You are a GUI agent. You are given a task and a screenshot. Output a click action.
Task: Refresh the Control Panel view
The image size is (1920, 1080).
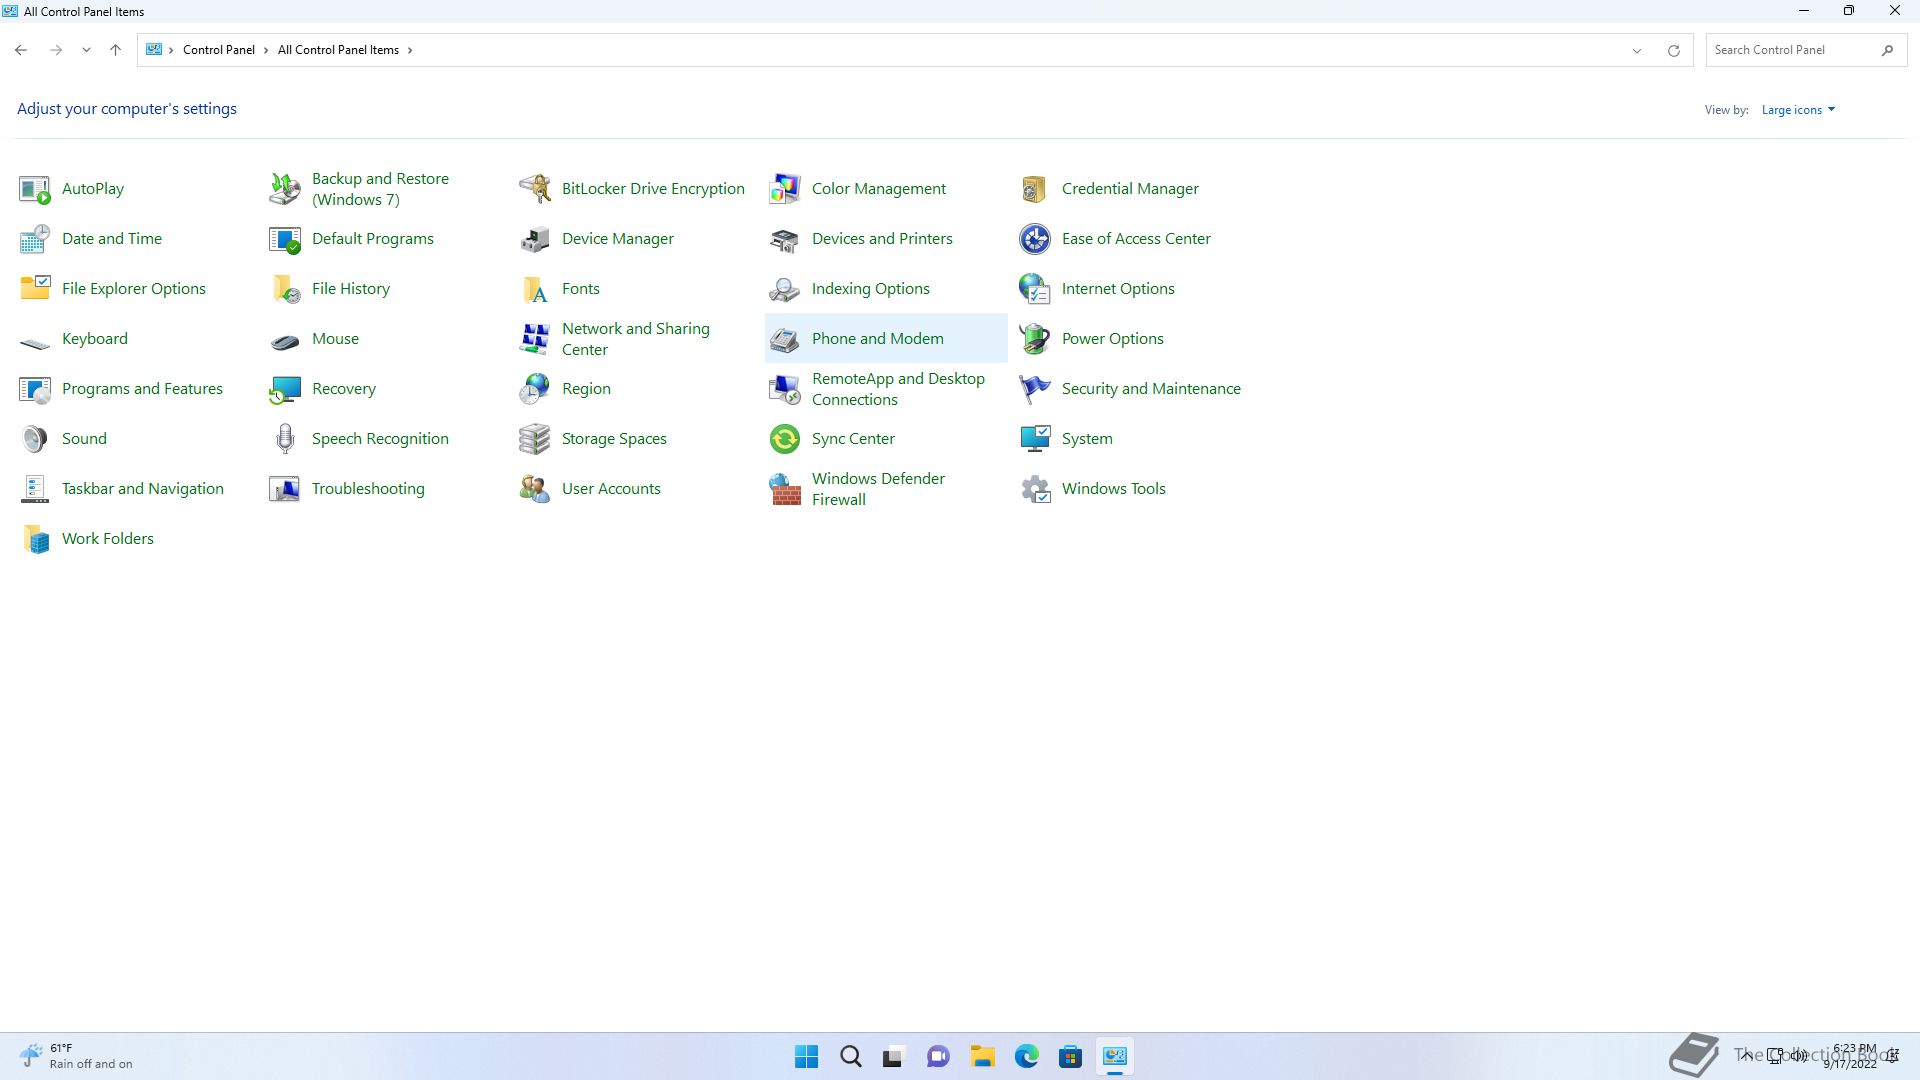point(1673,50)
